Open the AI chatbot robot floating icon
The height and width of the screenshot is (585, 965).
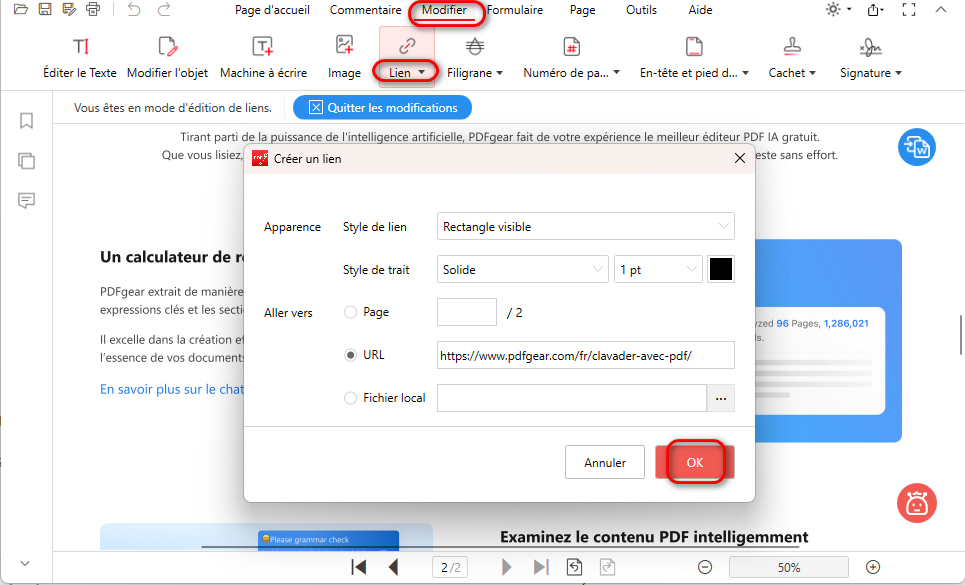[916, 503]
